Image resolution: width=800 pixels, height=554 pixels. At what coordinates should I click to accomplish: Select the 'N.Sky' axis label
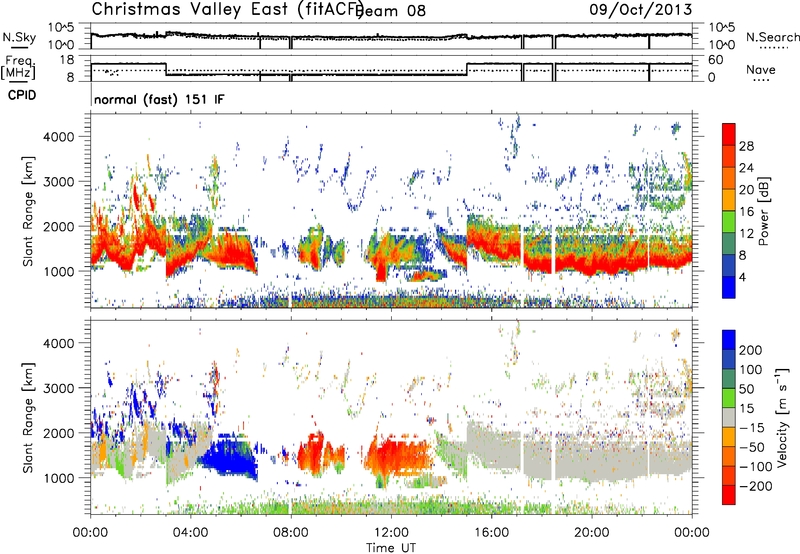pos(19,37)
